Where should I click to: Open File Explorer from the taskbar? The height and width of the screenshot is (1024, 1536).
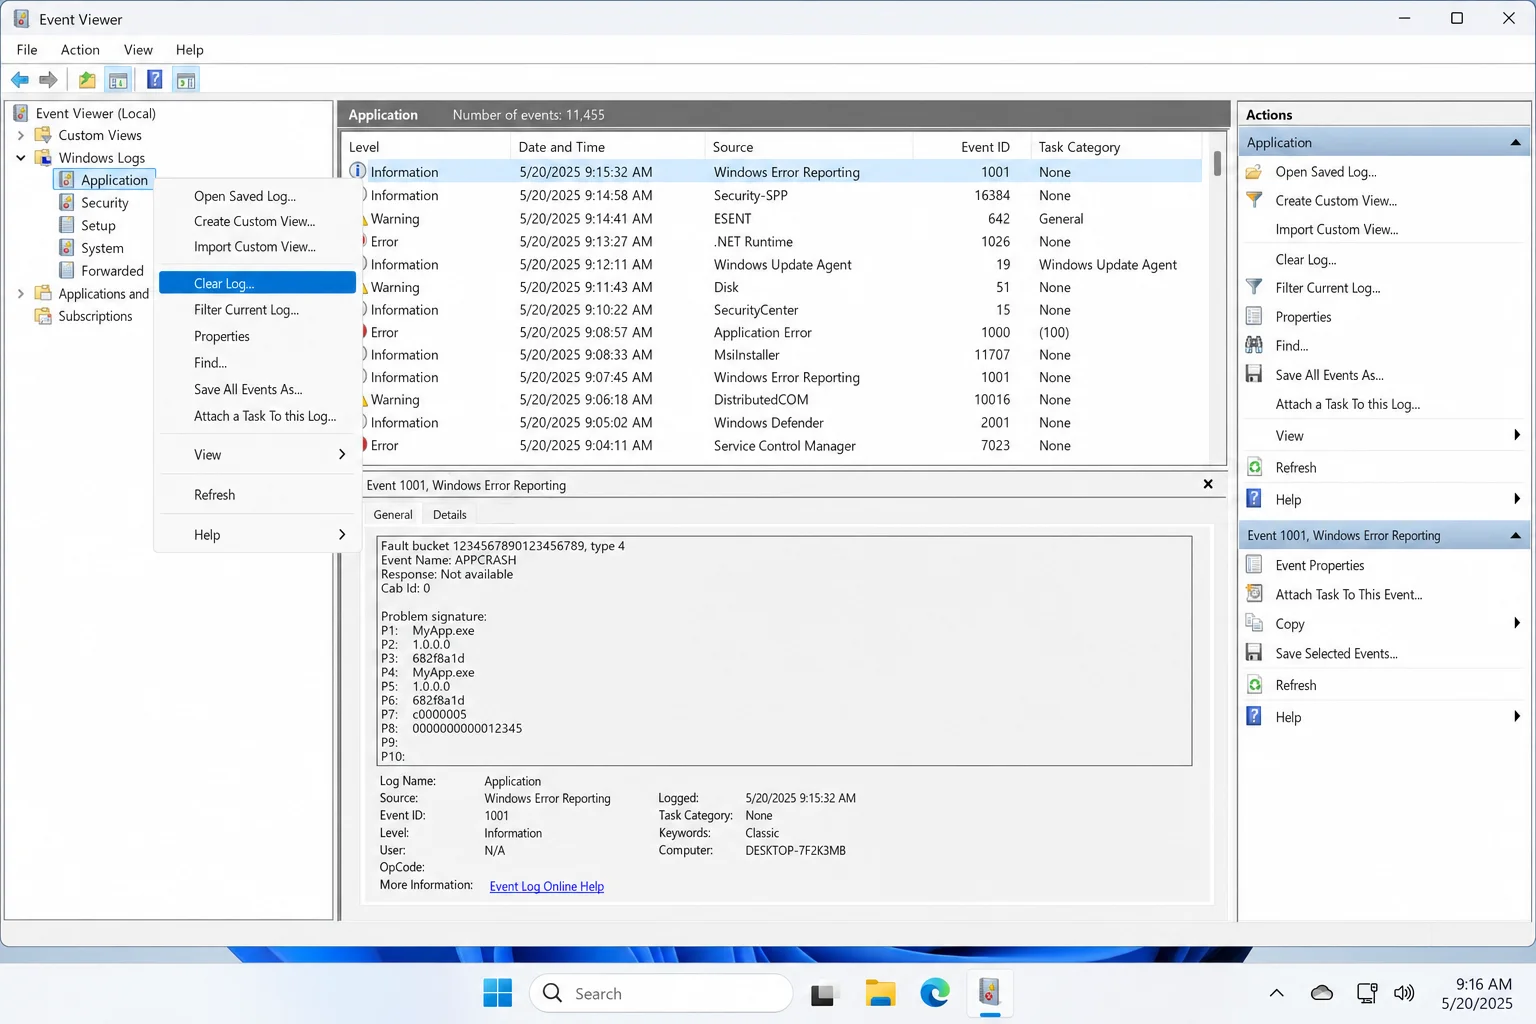coord(880,993)
